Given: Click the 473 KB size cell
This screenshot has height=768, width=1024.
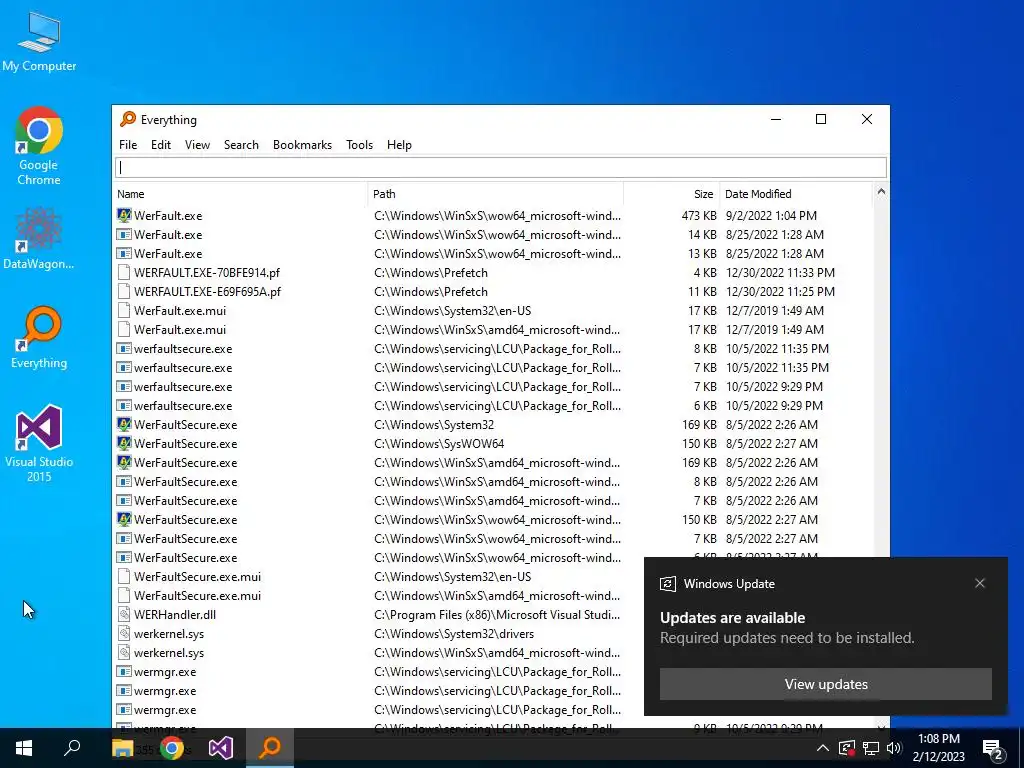Looking at the screenshot, I should [699, 216].
